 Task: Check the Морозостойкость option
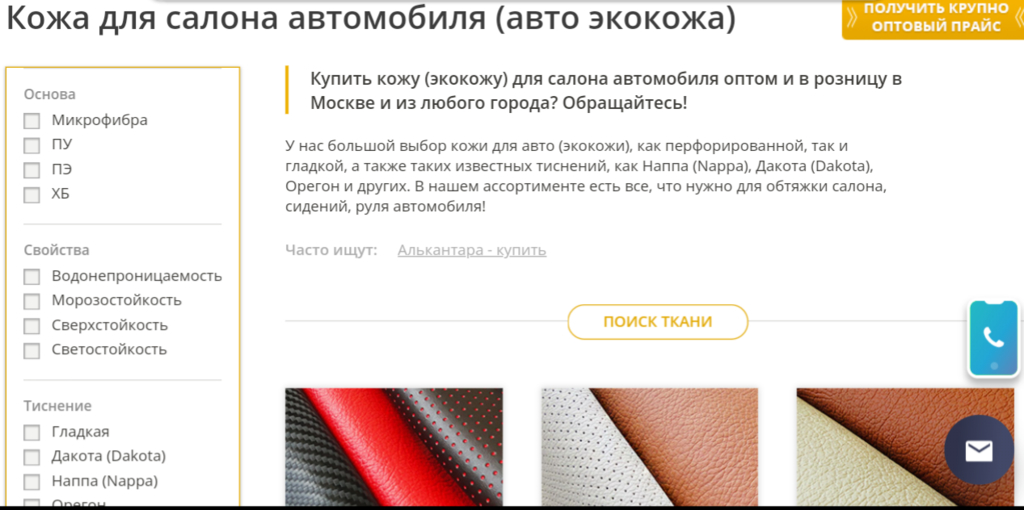[32, 301]
